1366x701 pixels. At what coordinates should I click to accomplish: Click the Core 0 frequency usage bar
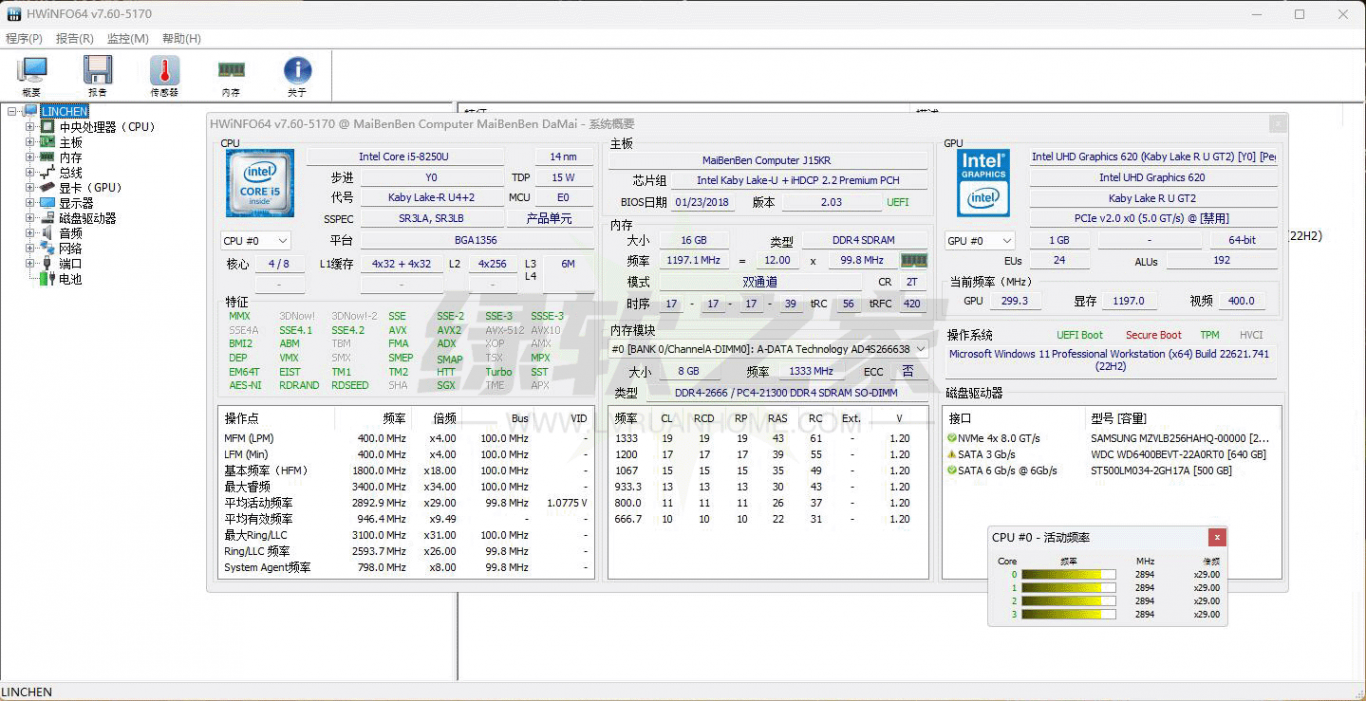pos(1068,575)
